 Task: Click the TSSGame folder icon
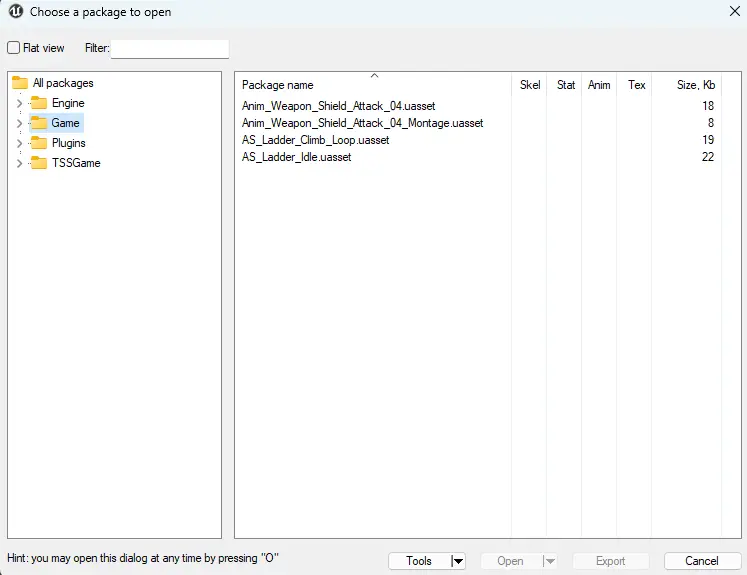click(39, 163)
